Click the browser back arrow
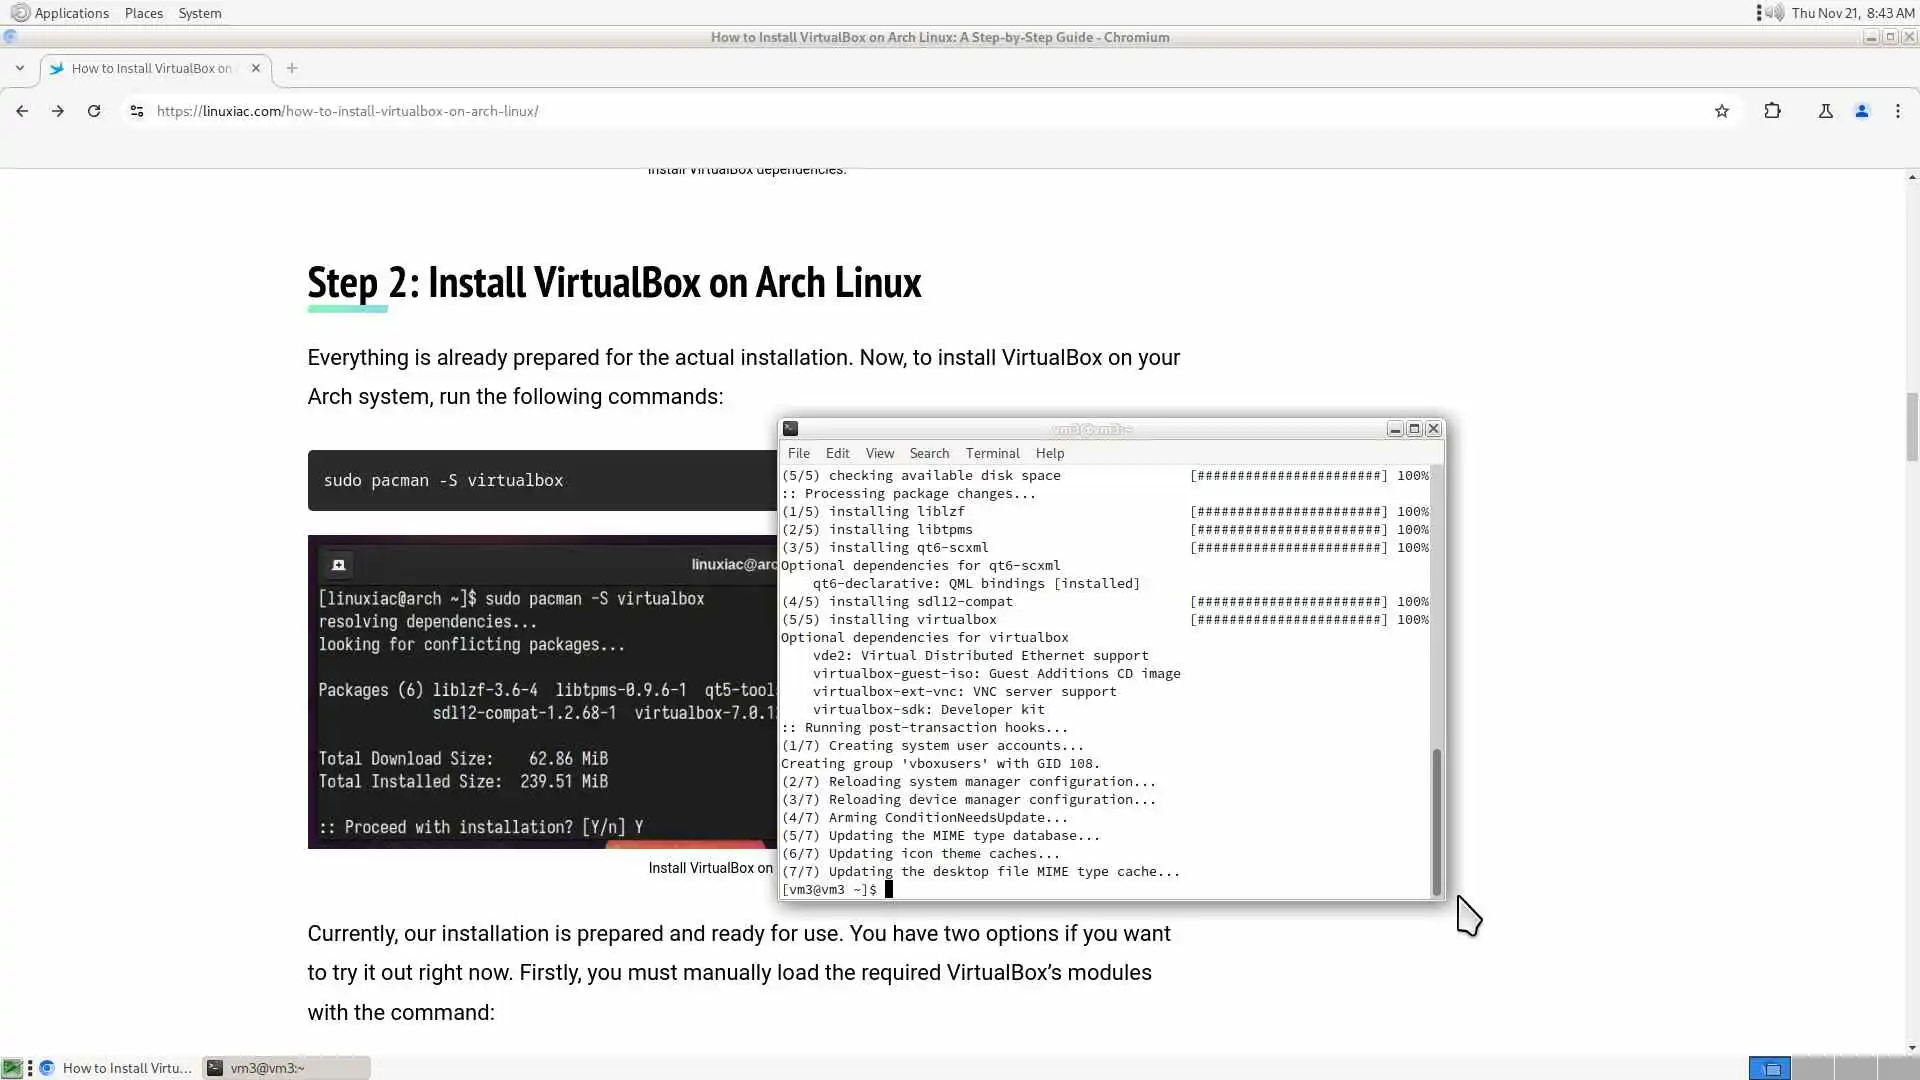This screenshot has height=1080, width=1920. click(x=22, y=111)
